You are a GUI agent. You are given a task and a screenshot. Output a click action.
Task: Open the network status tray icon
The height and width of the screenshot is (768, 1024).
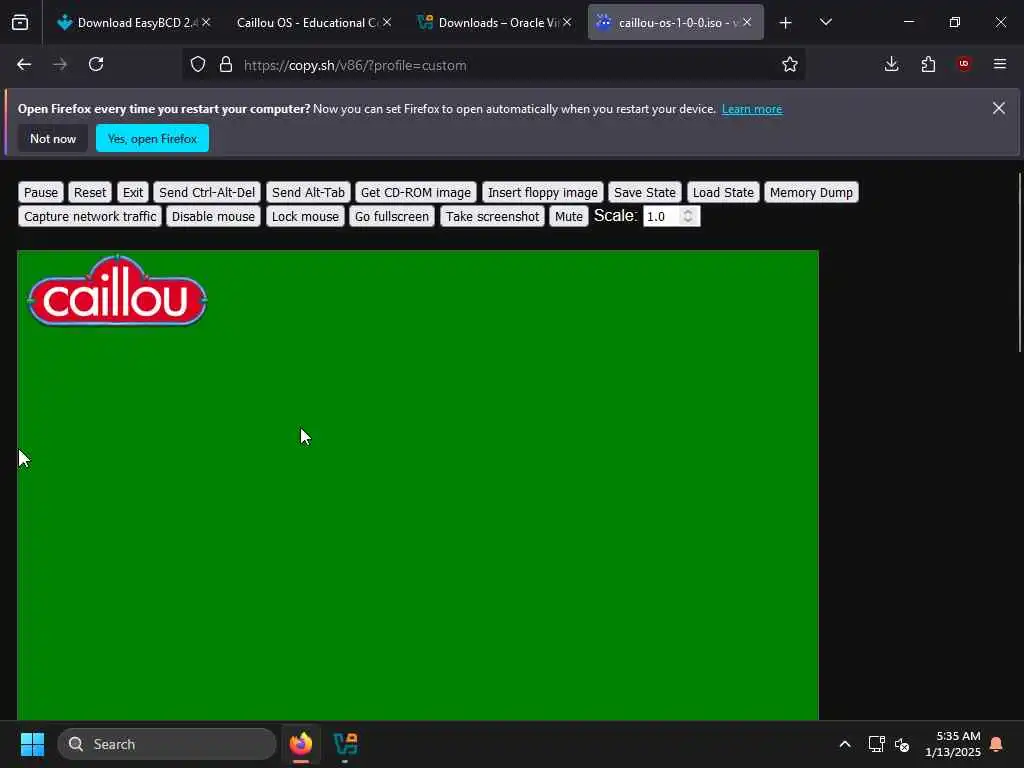coord(876,744)
